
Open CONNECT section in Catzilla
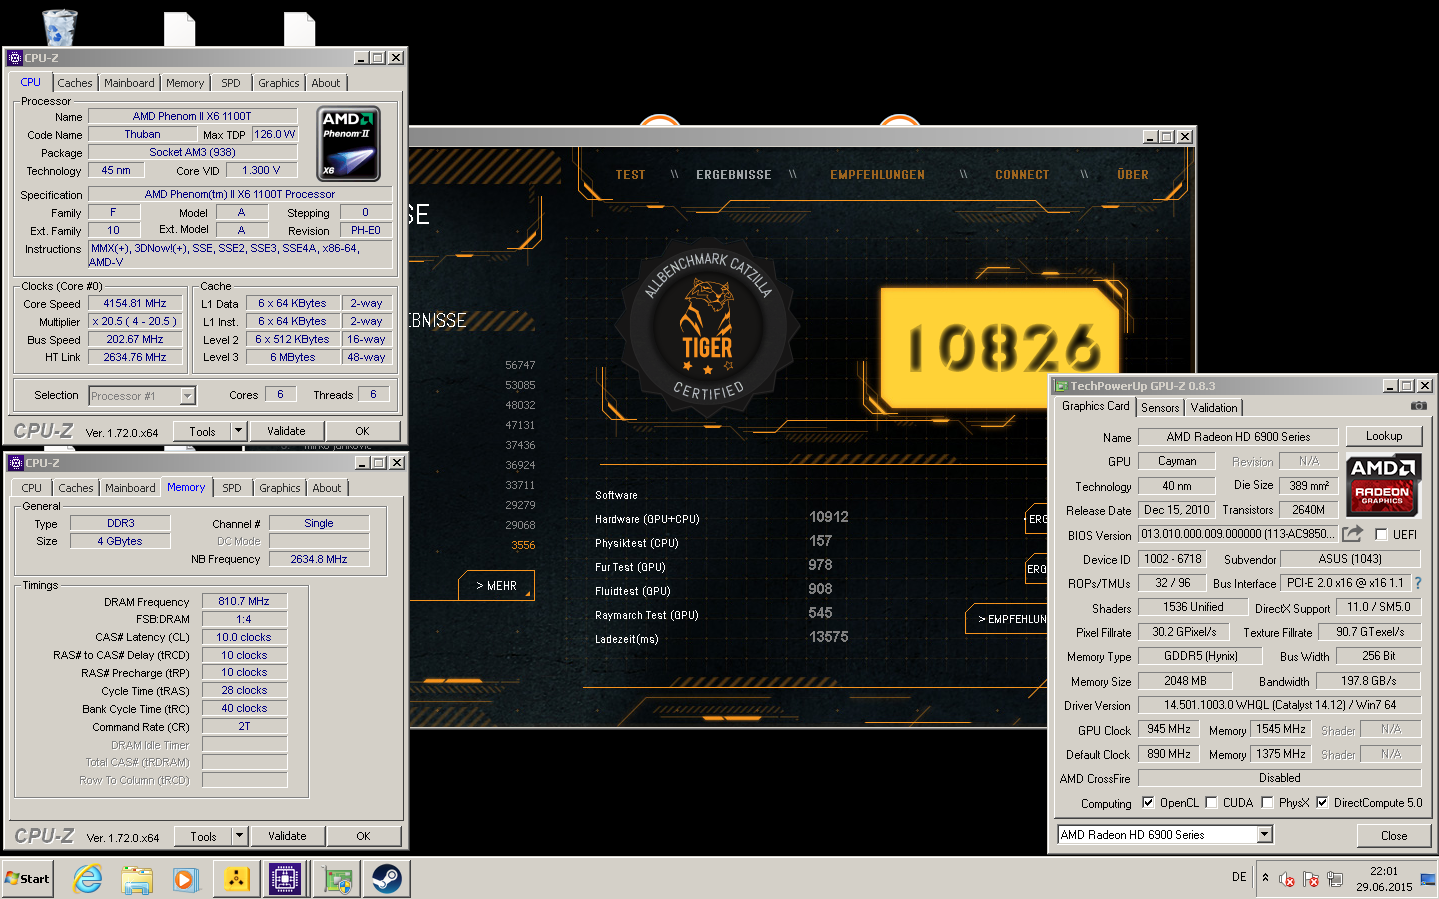[x=1022, y=174]
